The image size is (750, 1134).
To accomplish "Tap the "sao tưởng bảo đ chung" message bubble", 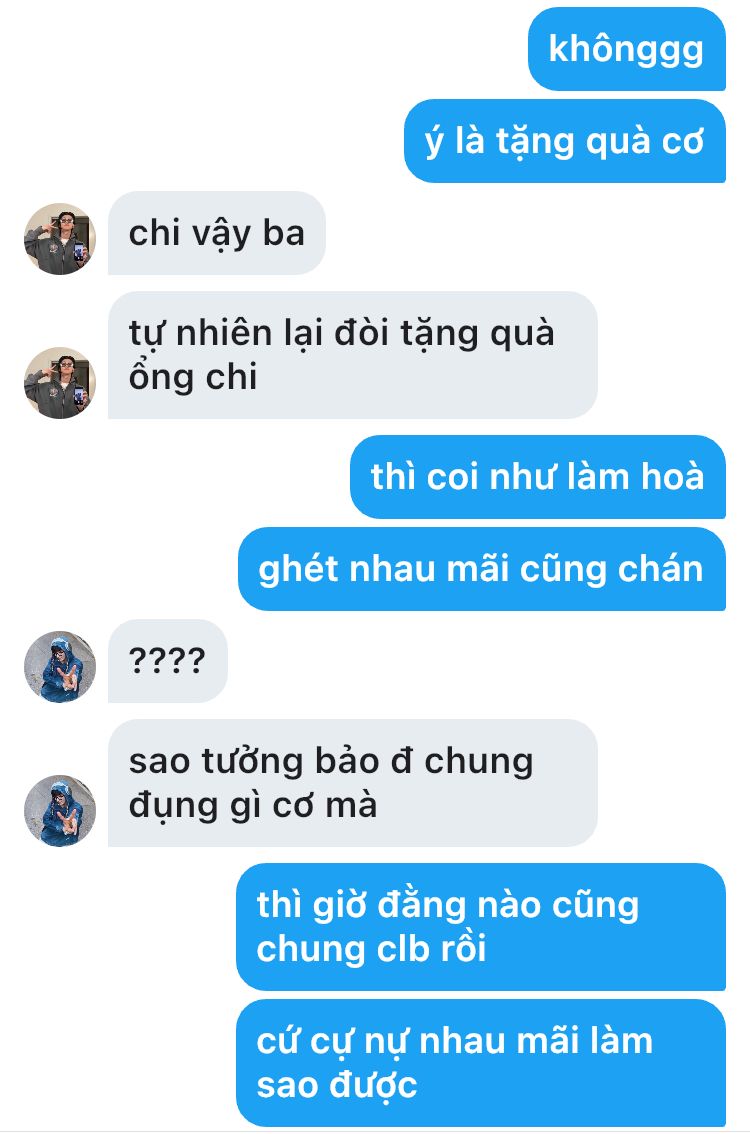I will pos(353,783).
